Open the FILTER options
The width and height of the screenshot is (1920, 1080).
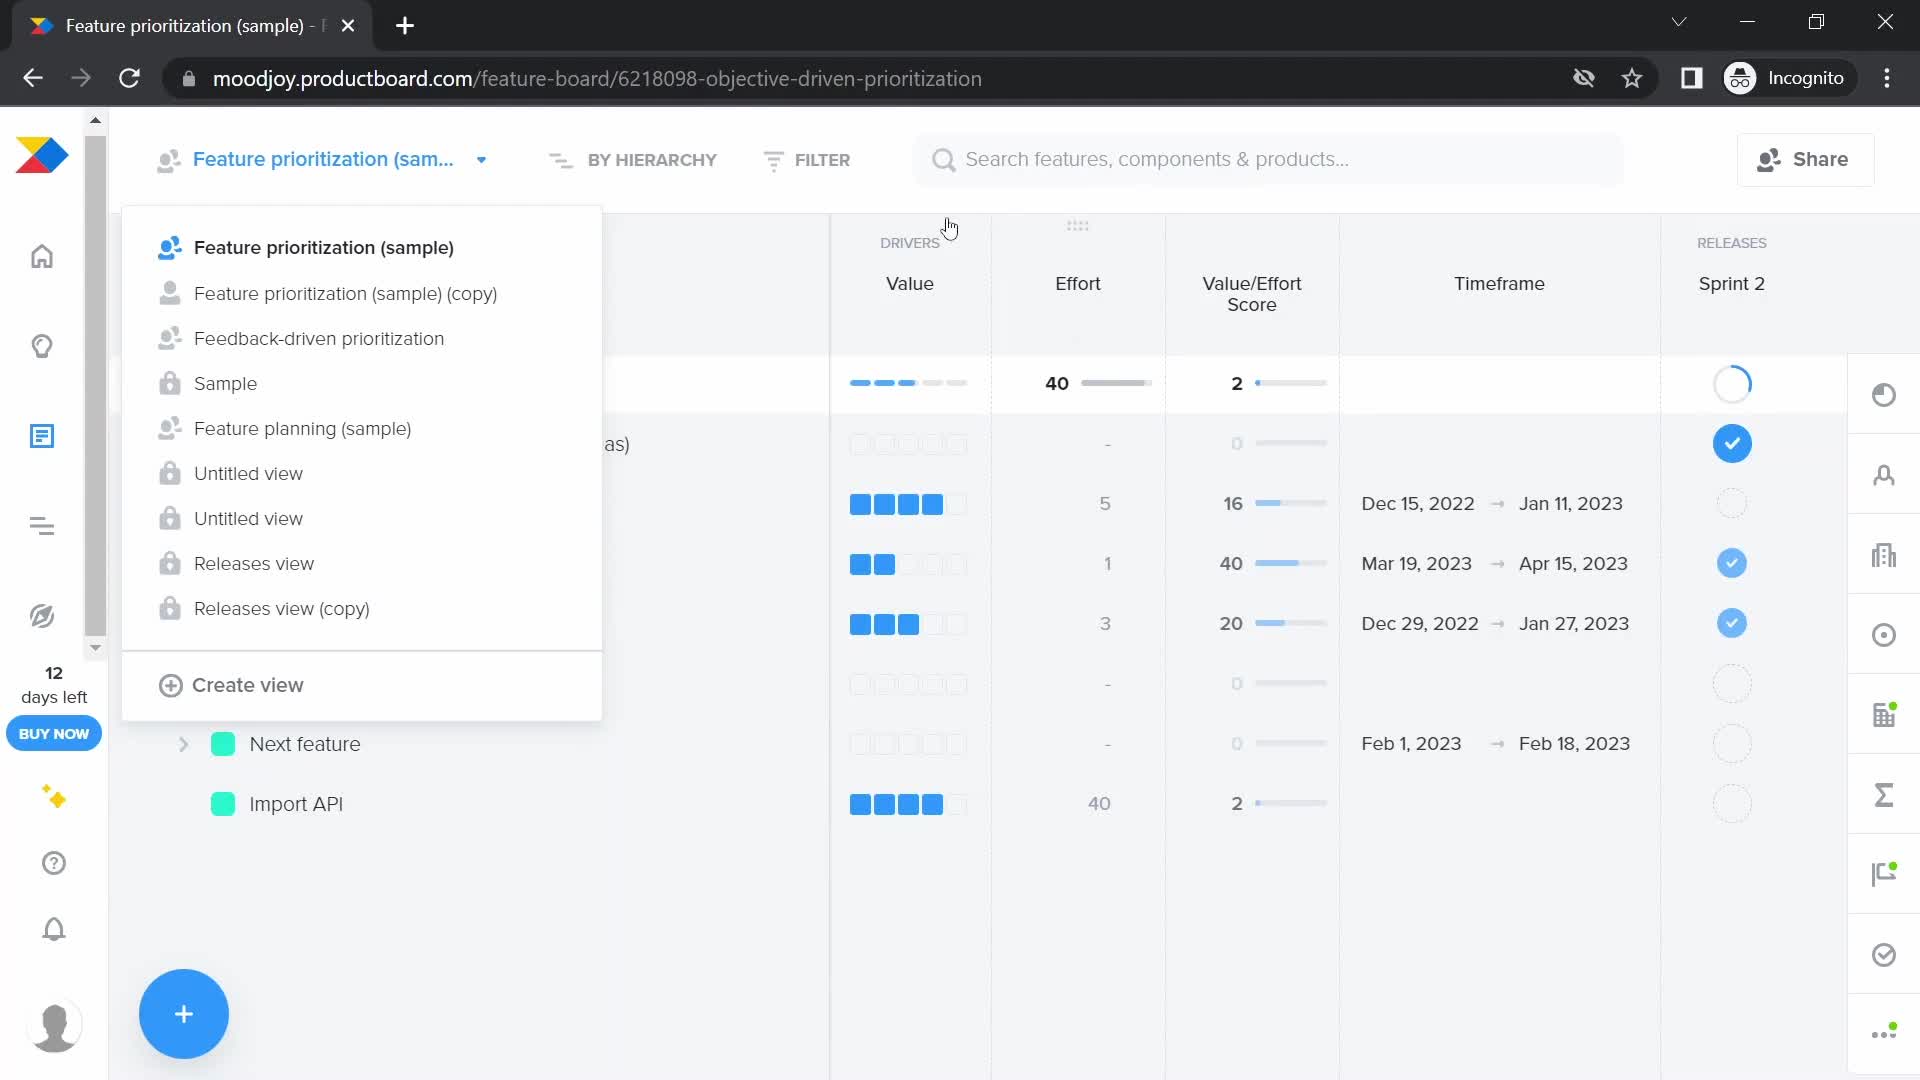[806, 160]
